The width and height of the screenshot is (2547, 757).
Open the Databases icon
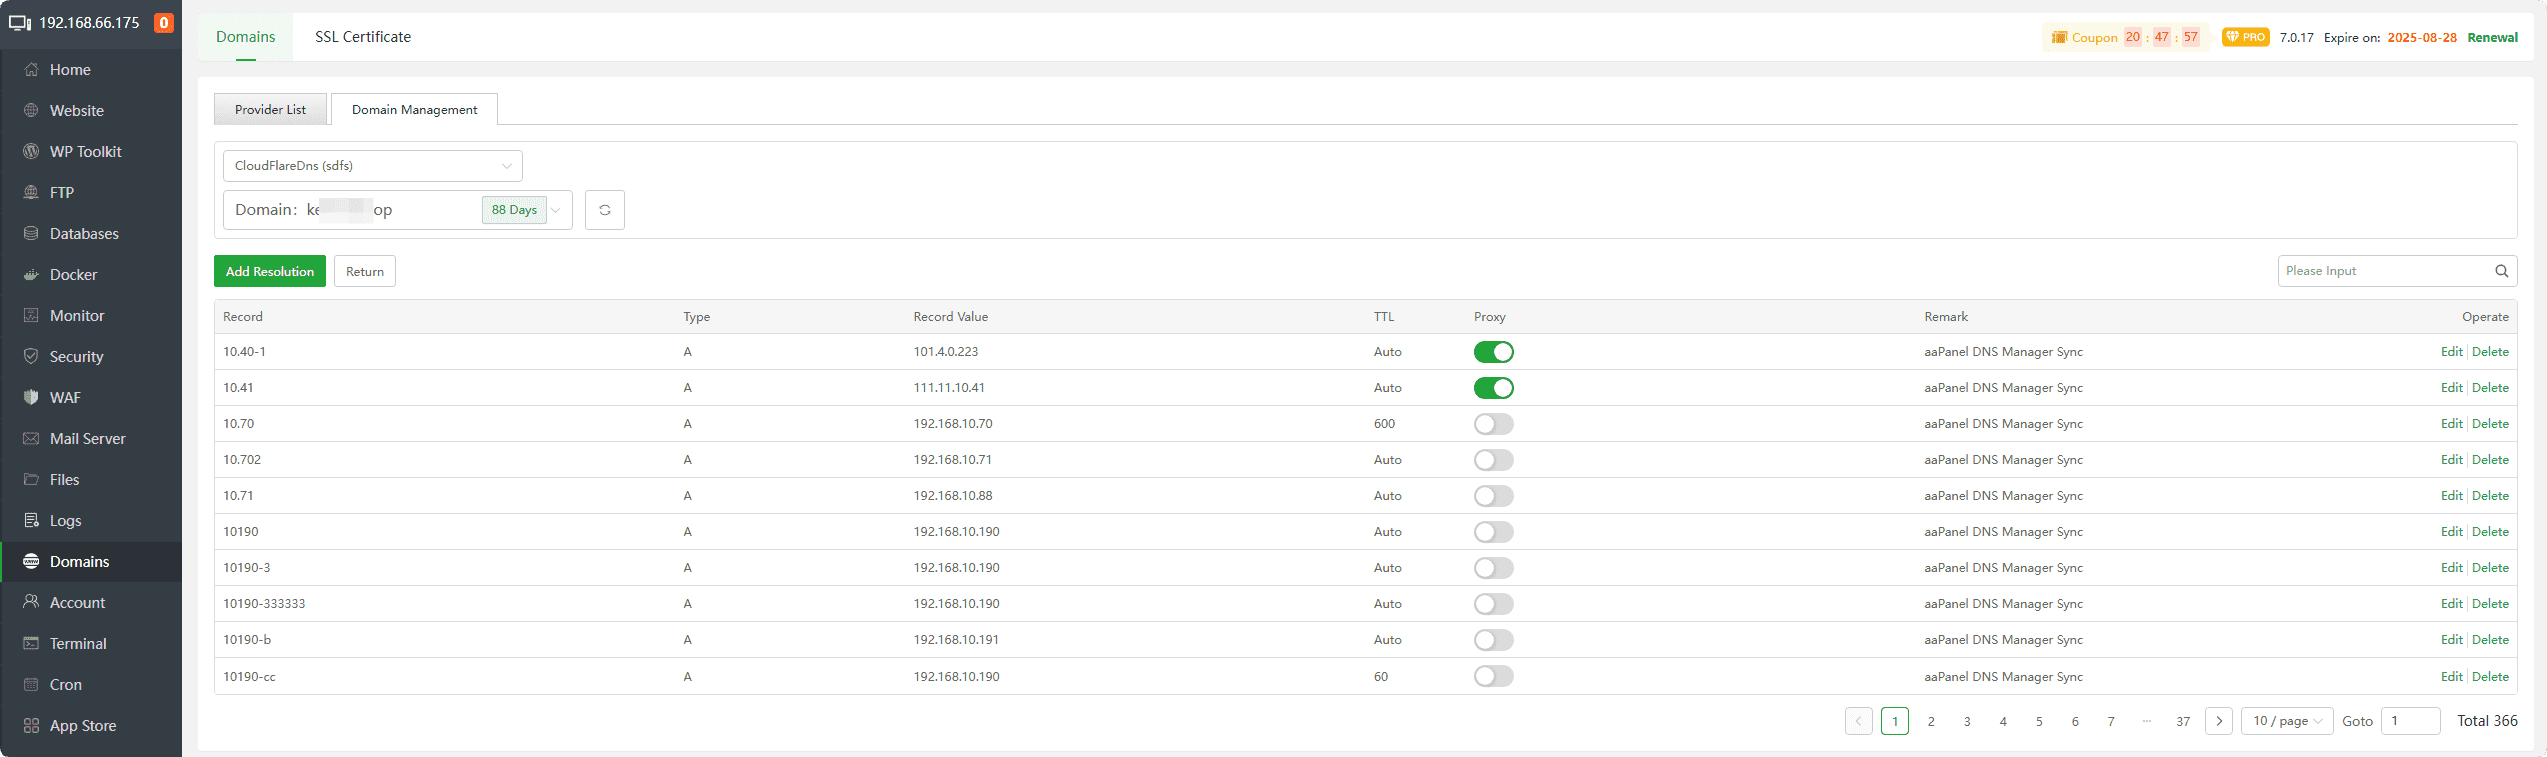pyautogui.click(x=31, y=233)
